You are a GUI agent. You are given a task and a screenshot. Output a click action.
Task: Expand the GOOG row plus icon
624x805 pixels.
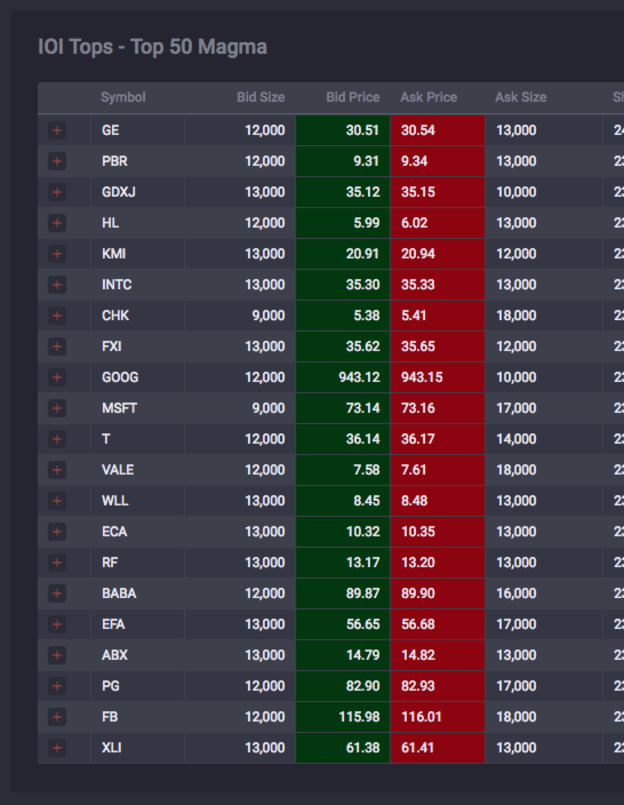[x=57, y=377]
